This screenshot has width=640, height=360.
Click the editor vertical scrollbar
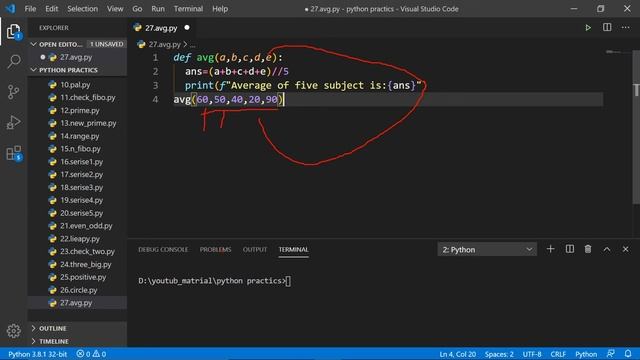pyautogui.click(x=636, y=127)
